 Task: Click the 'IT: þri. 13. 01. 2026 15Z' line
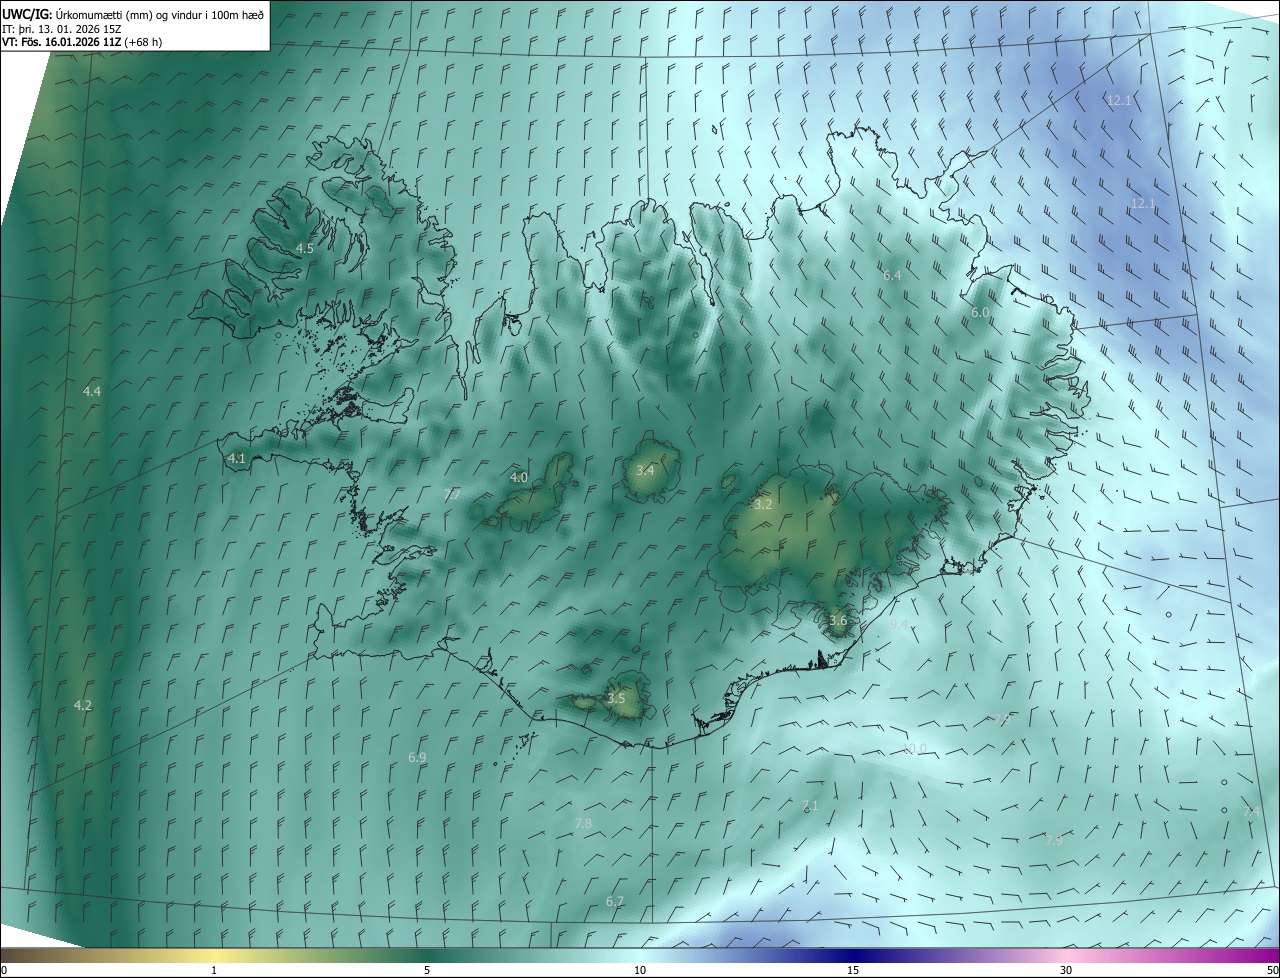click(x=62, y=28)
